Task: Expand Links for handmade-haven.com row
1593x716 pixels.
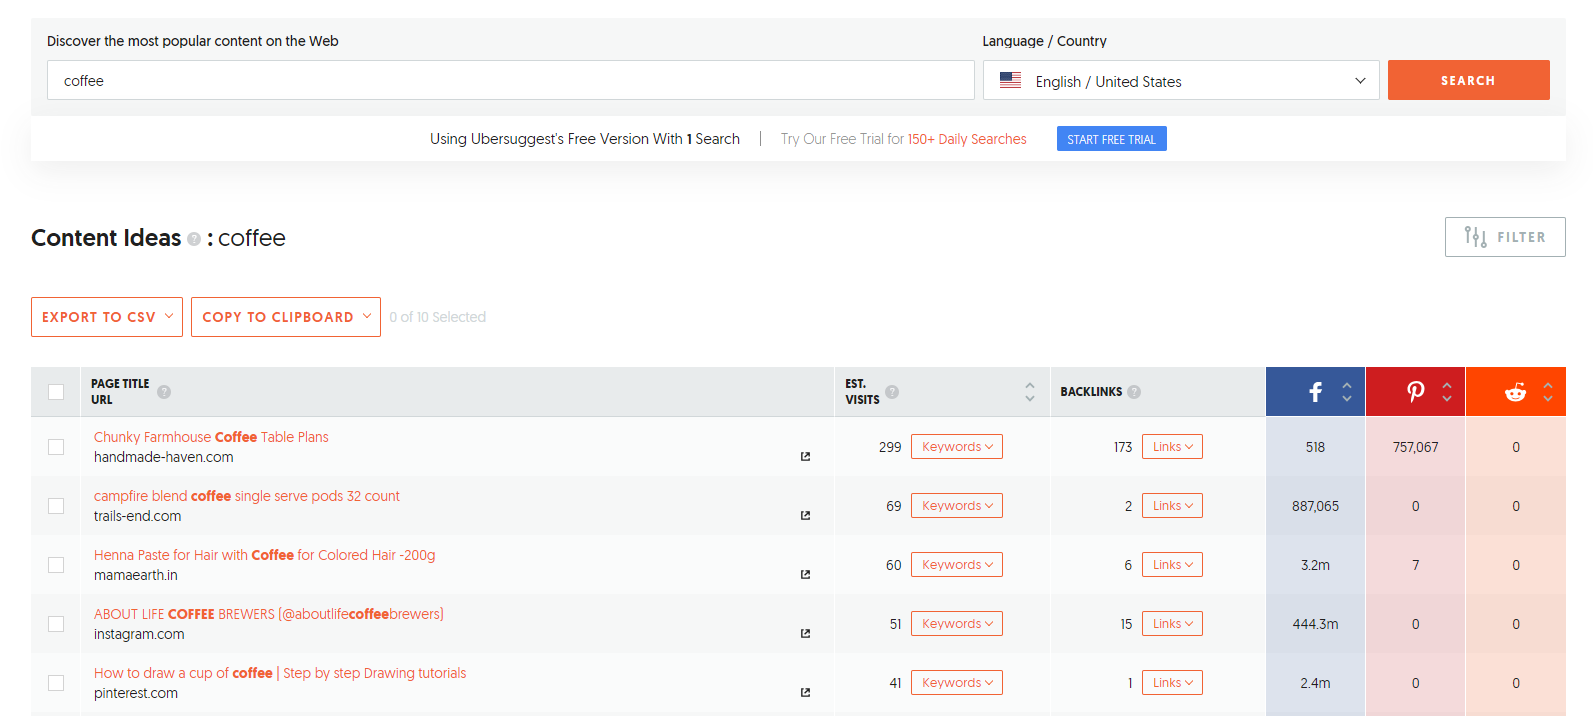Action: pyautogui.click(x=1172, y=447)
